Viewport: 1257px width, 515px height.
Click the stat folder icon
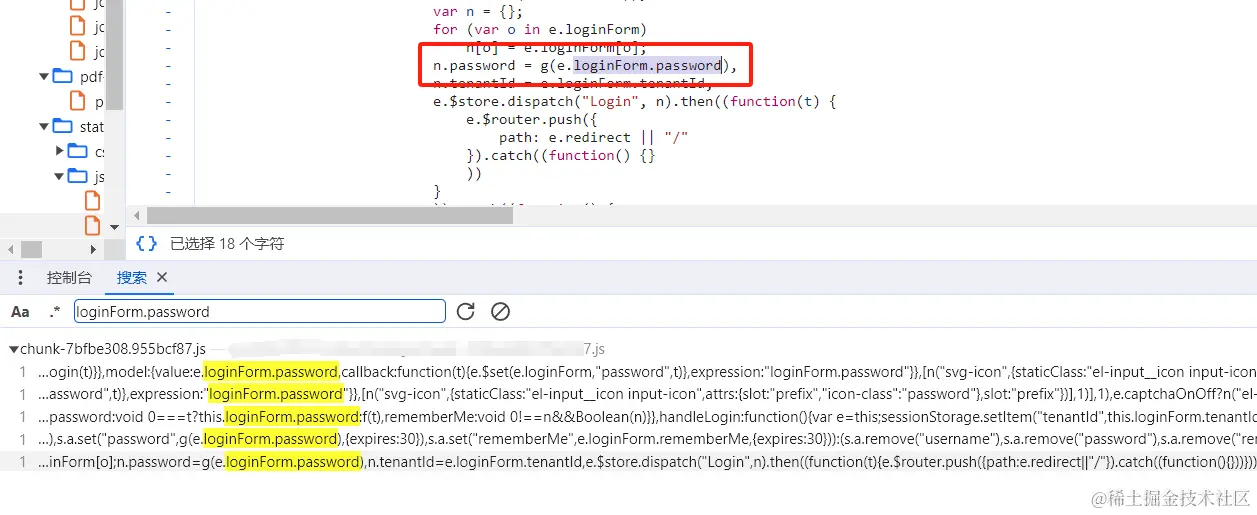63,127
